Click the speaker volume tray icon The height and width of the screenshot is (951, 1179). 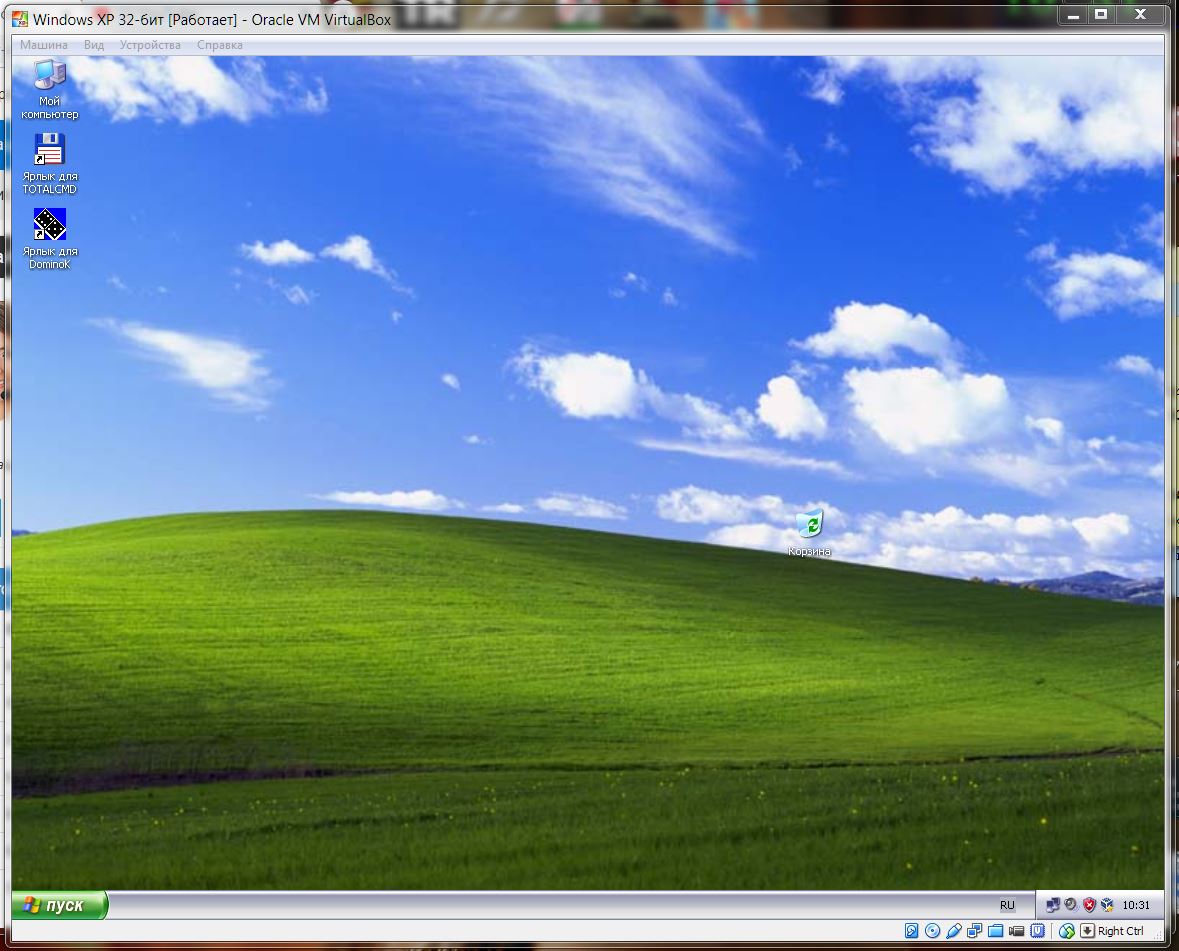pyautogui.click(x=1071, y=905)
